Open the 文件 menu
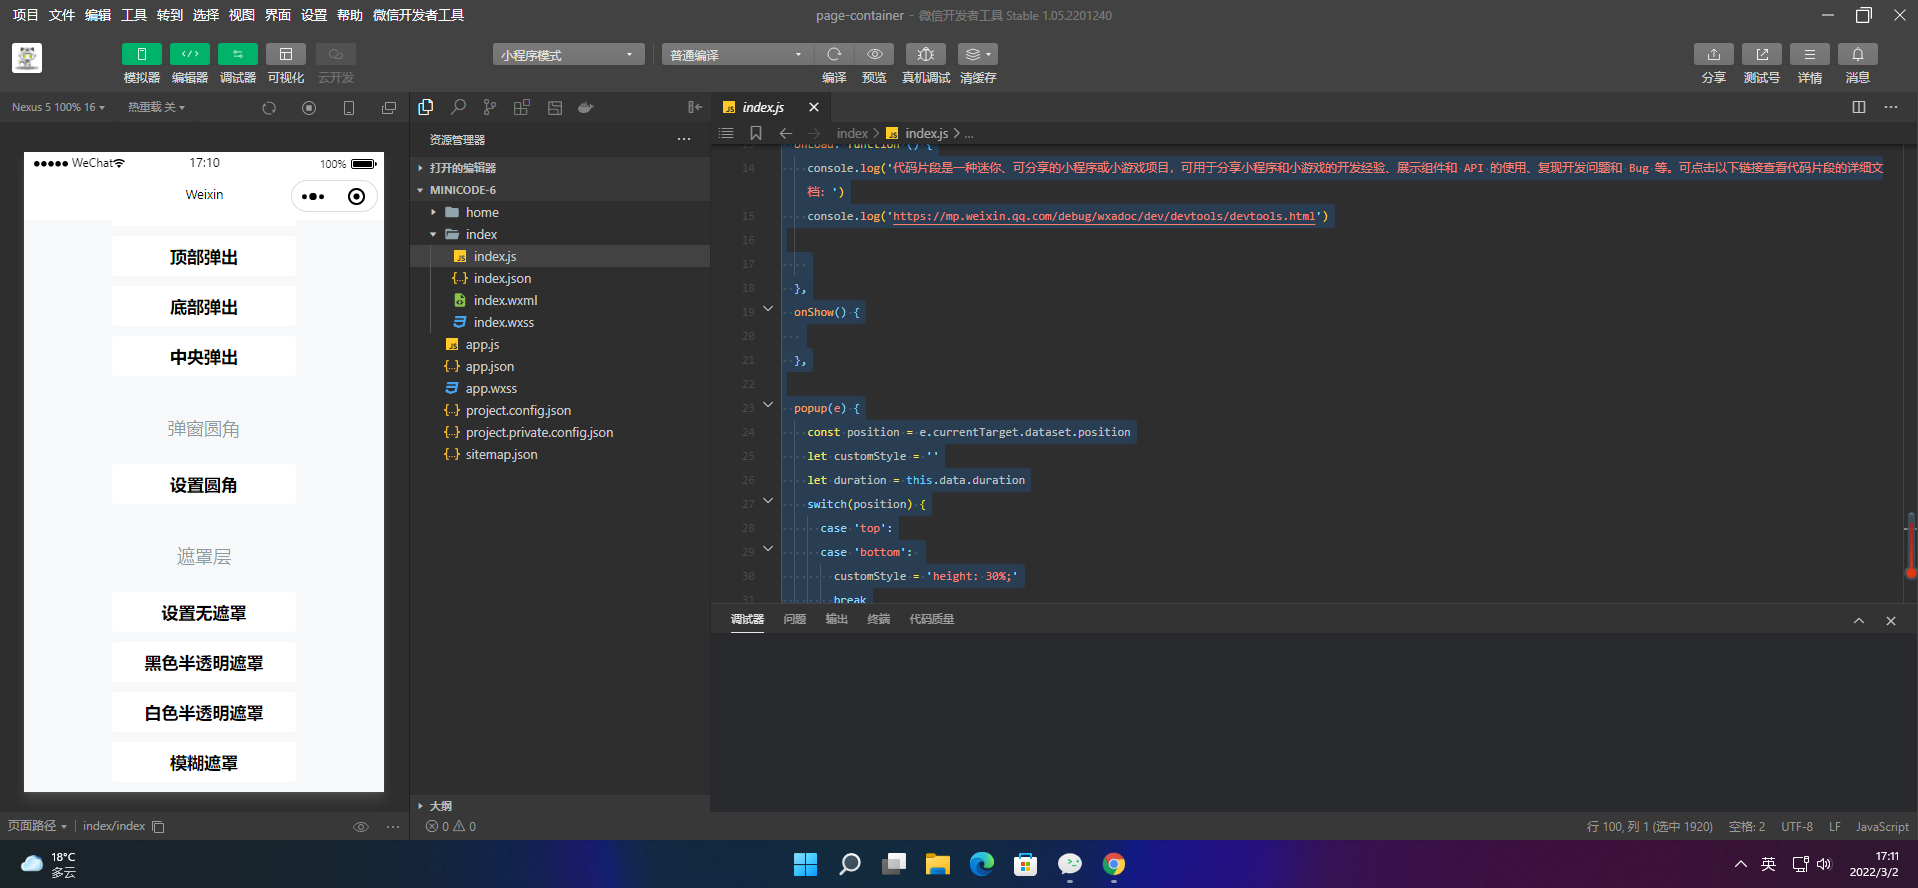The image size is (1918, 888). tap(62, 15)
